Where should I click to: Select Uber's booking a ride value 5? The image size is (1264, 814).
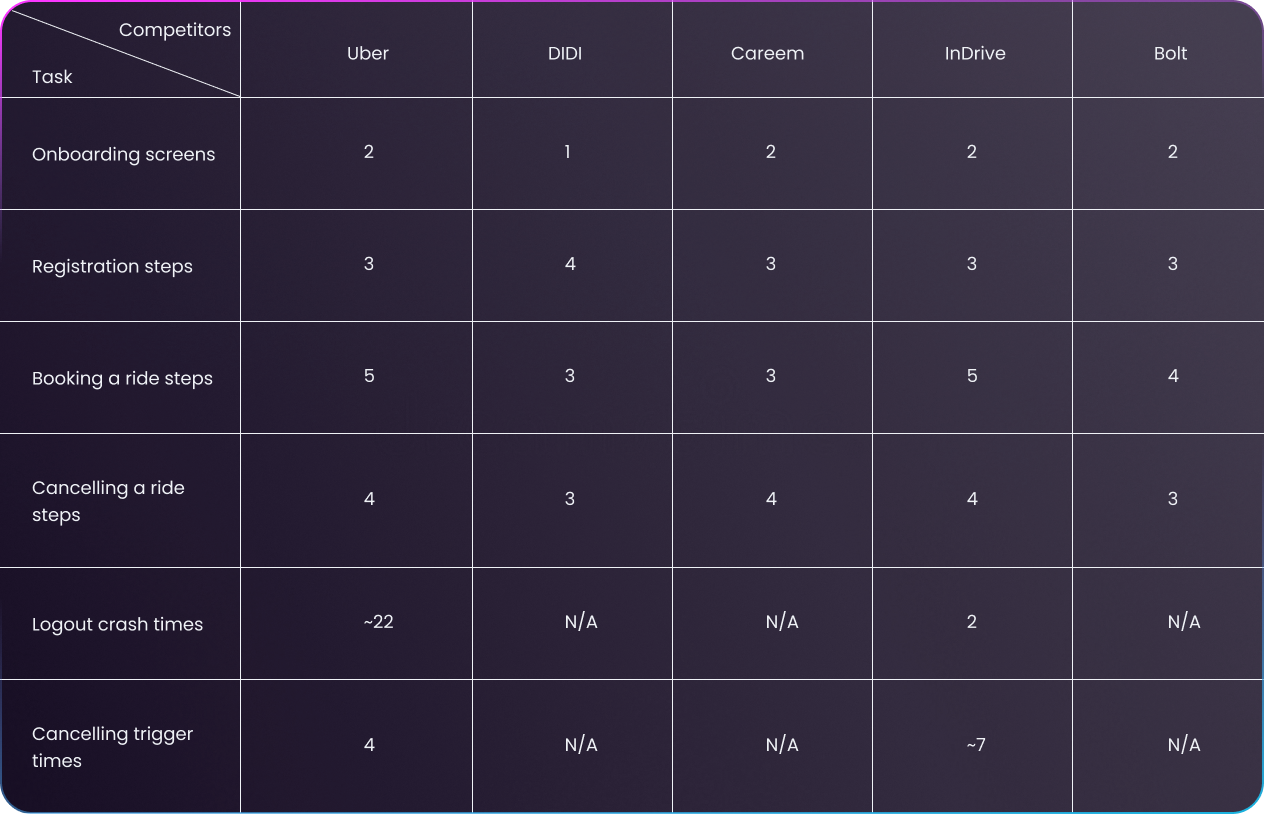[x=369, y=376]
